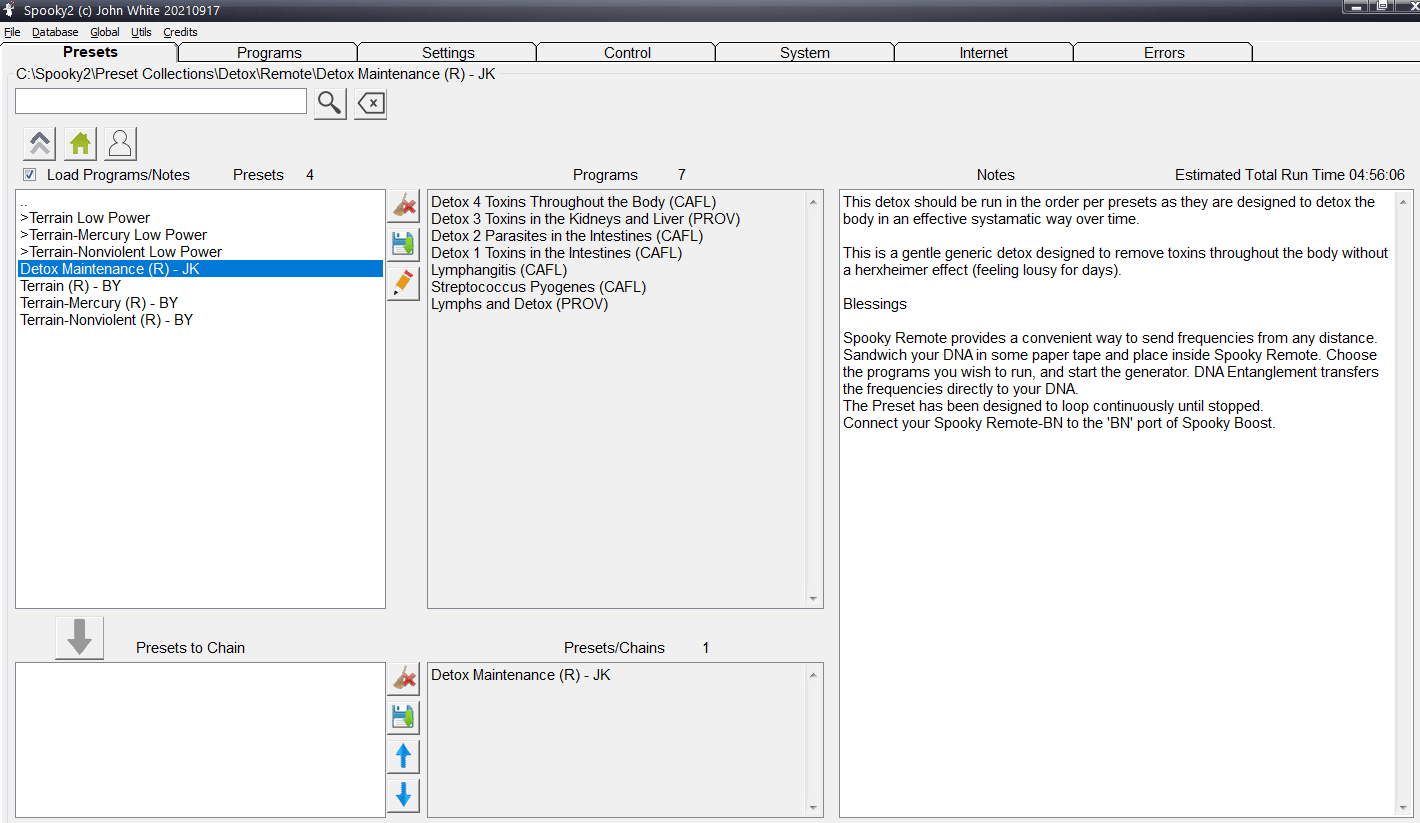Select Detox 4 Toxins Throughout the Body program
The image size is (1420, 823).
click(x=574, y=202)
